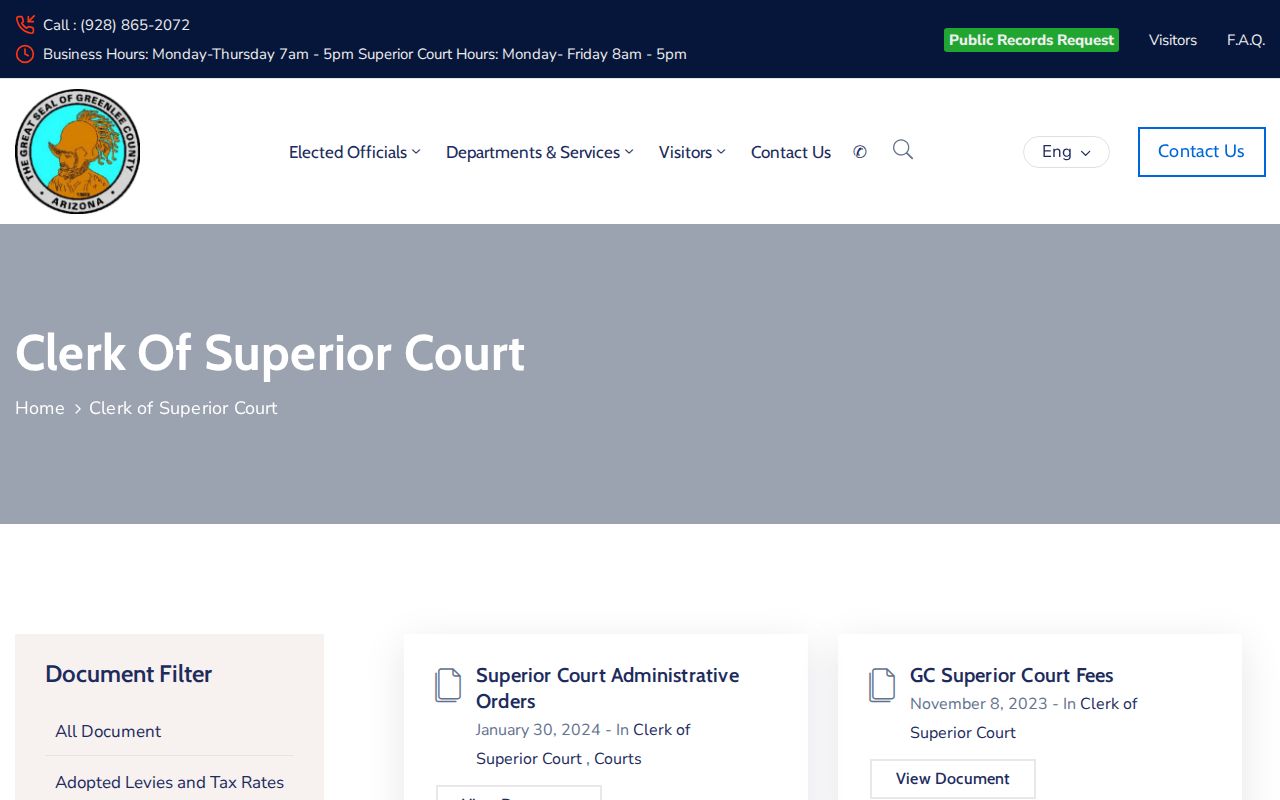Click the outlined Contact Us button

(x=1202, y=152)
